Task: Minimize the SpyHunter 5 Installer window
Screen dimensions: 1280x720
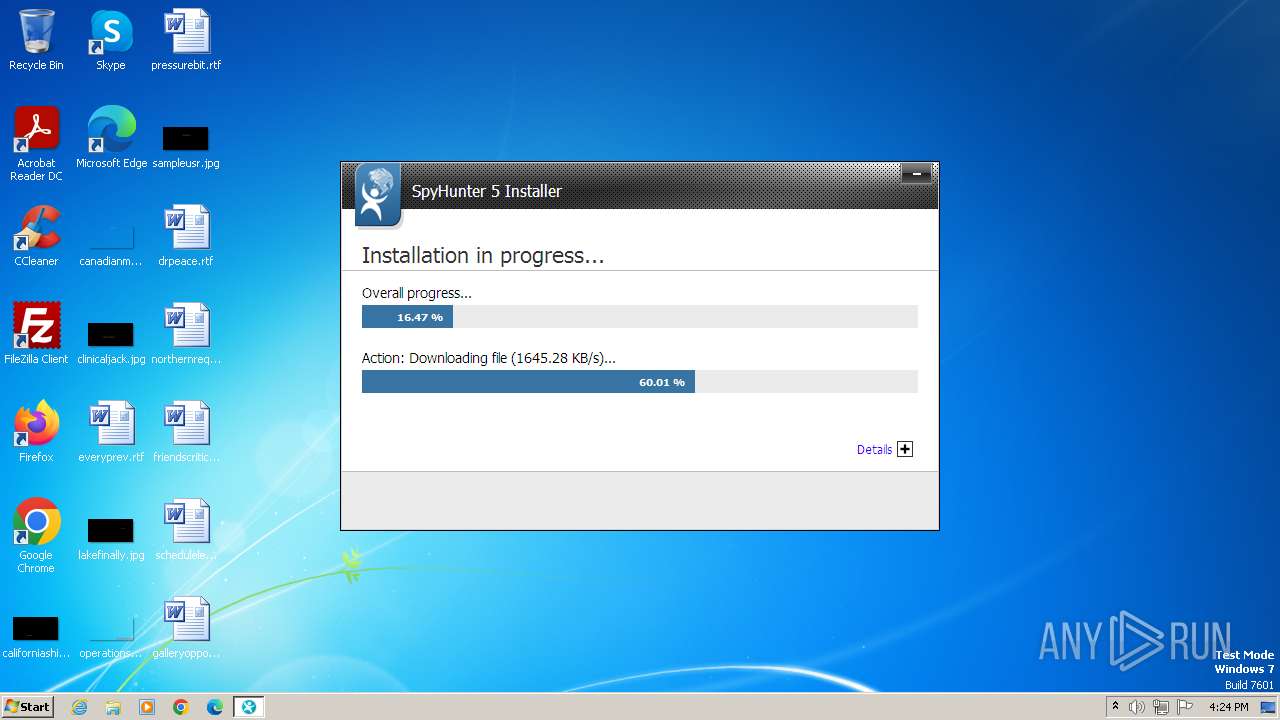Action: click(x=916, y=174)
